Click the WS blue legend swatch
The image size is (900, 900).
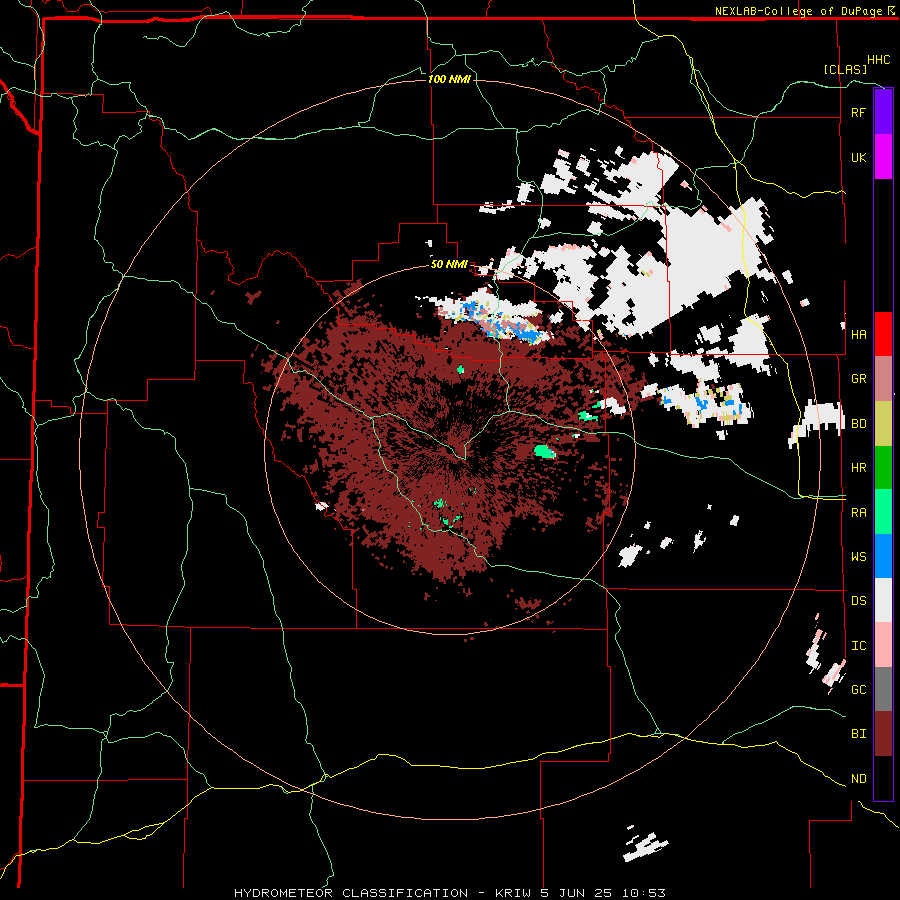point(883,556)
